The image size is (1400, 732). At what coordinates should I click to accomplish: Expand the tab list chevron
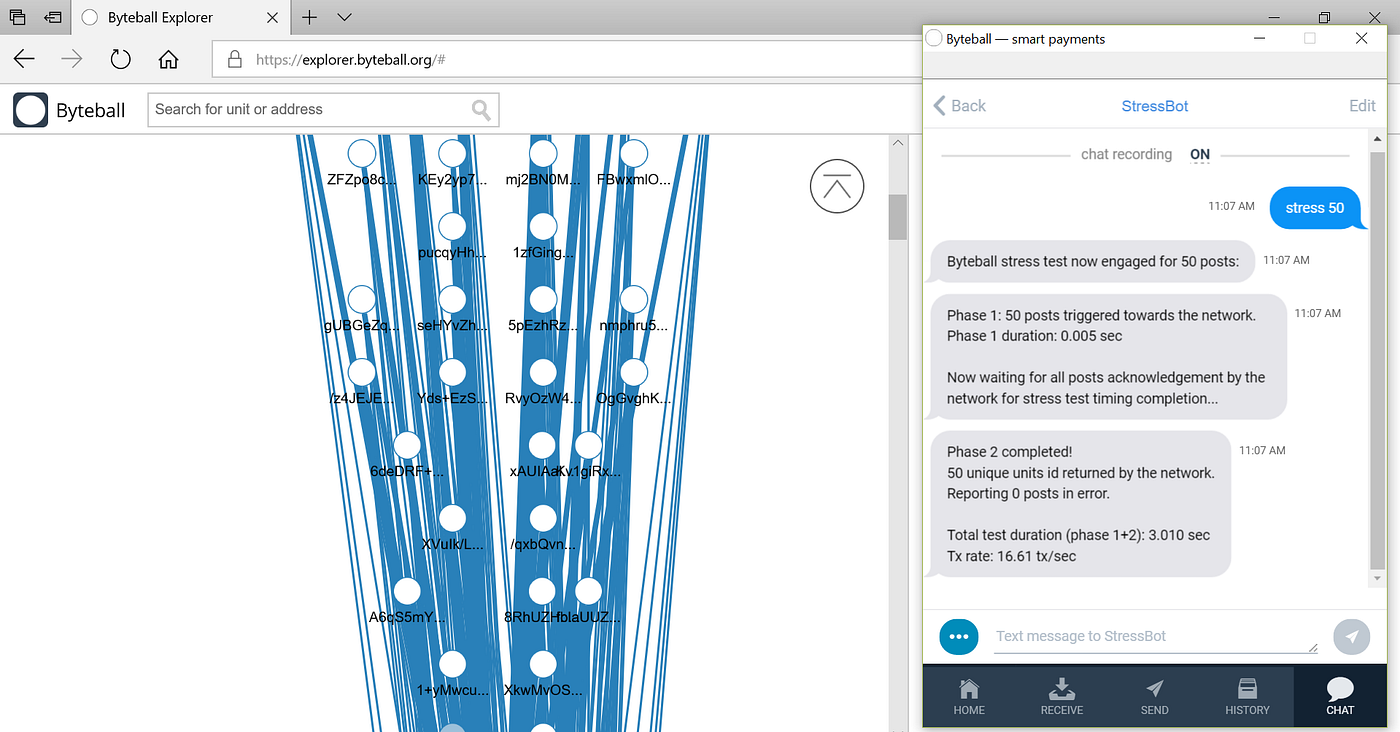click(344, 17)
